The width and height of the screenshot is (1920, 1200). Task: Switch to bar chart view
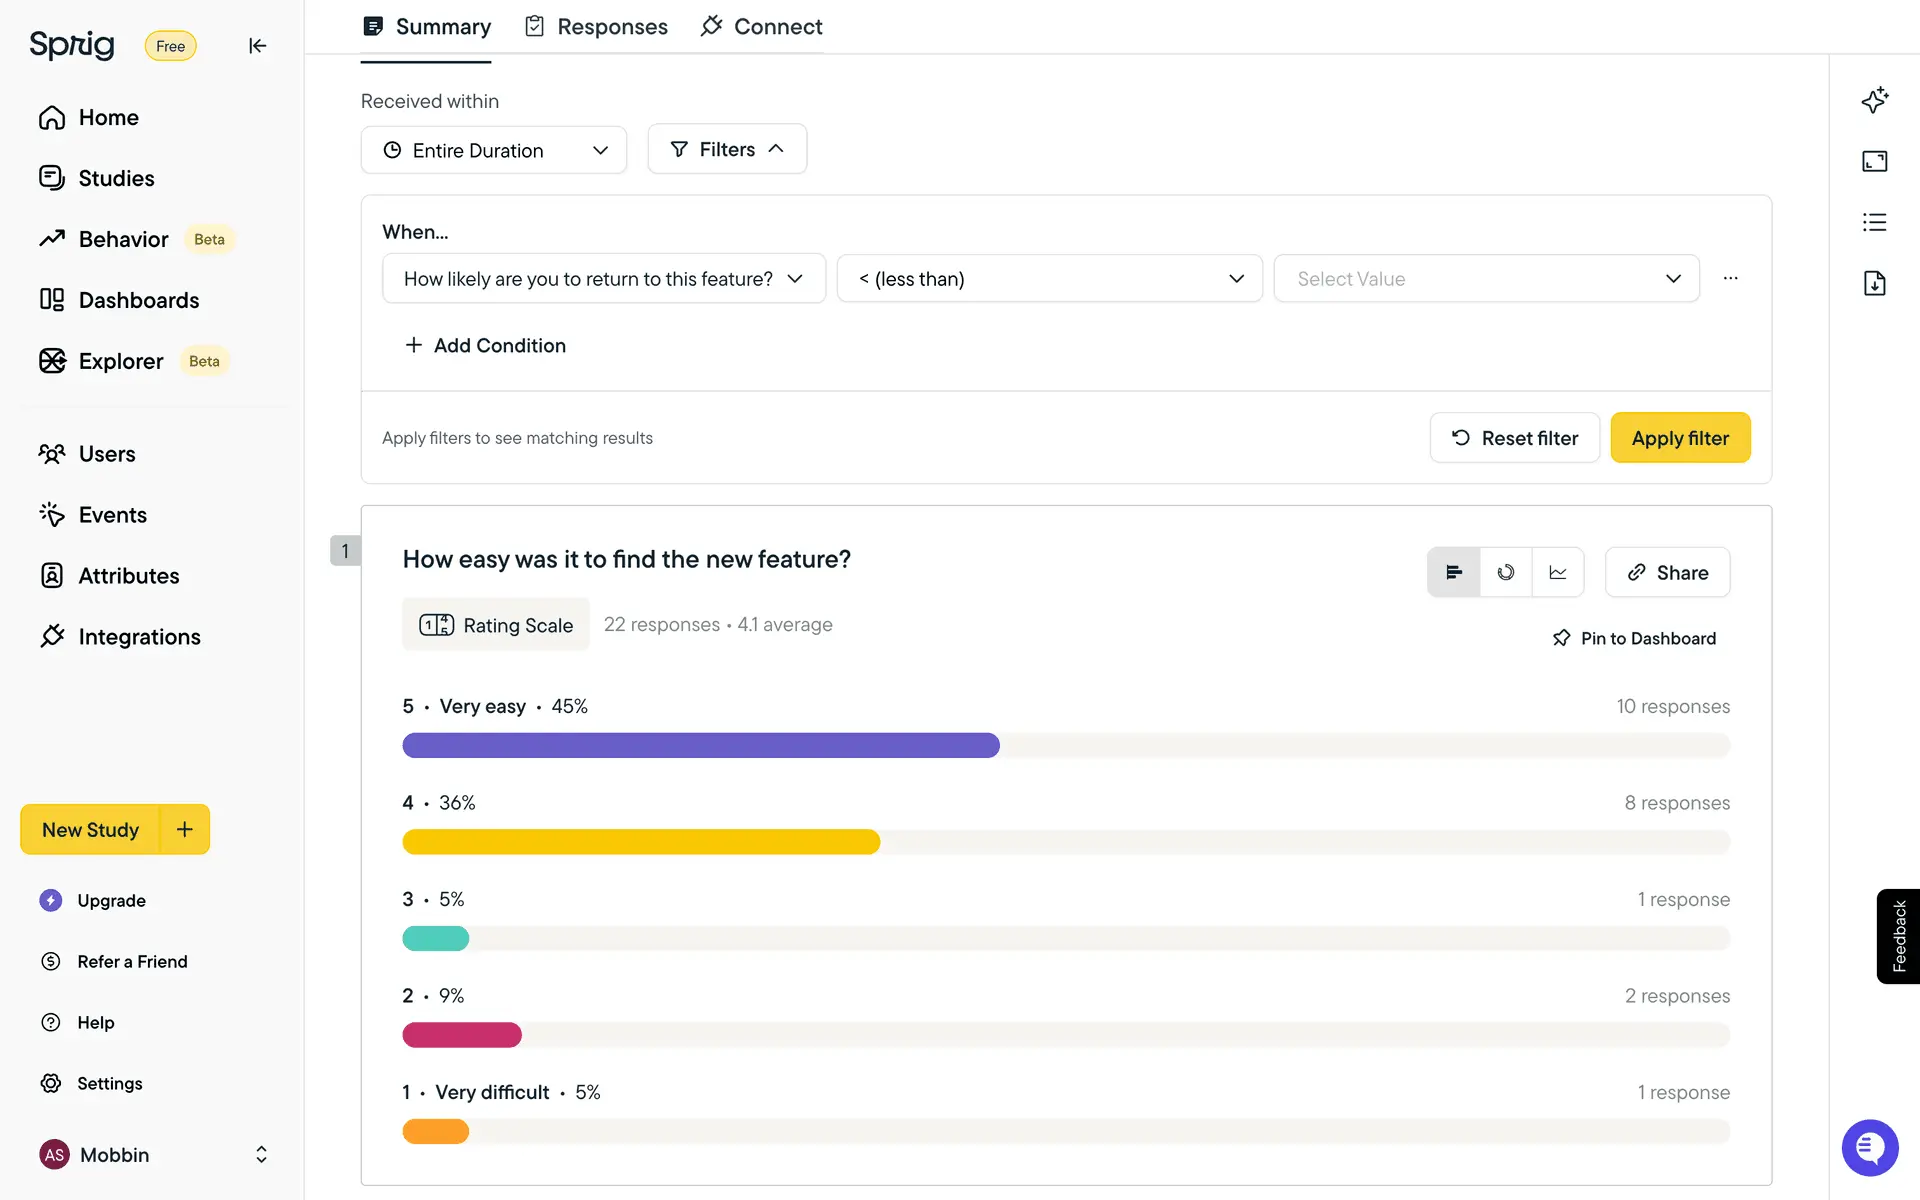1454,572
